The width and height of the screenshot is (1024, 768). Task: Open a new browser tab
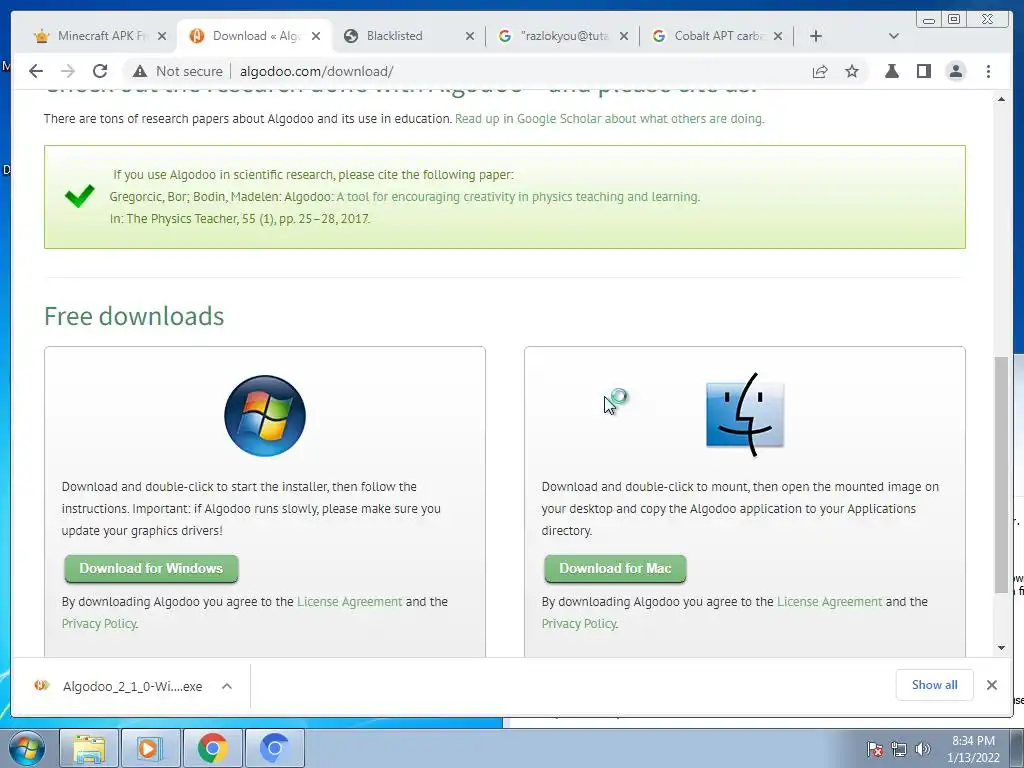pos(816,36)
